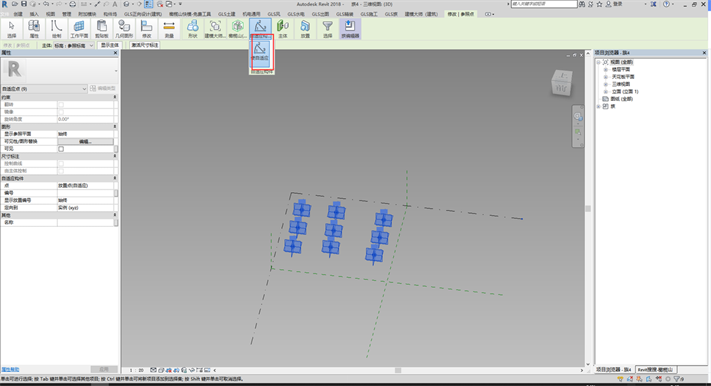Viewport: 711px width, 386px height.
Task: Open the 主体 host dropdown in options bar
Action: click(x=73, y=45)
